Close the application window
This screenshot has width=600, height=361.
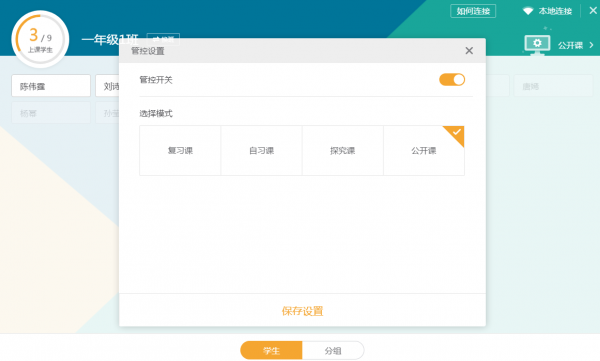tap(593, 11)
